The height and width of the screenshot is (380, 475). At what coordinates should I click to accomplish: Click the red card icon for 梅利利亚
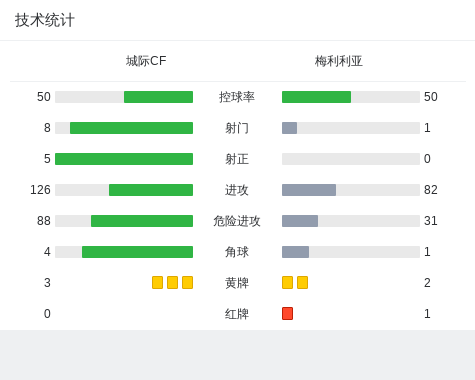pos(287,314)
